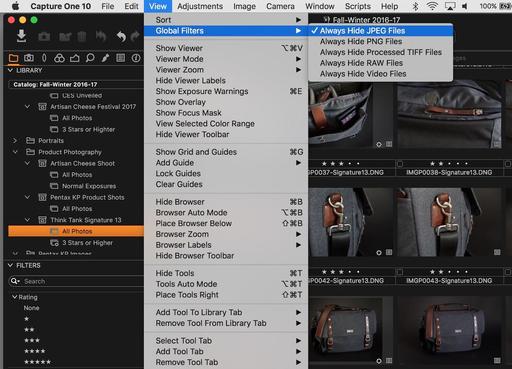The width and height of the screenshot is (512, 369).
Task: Click the AirPlay display icon
Action: (450, 6)
